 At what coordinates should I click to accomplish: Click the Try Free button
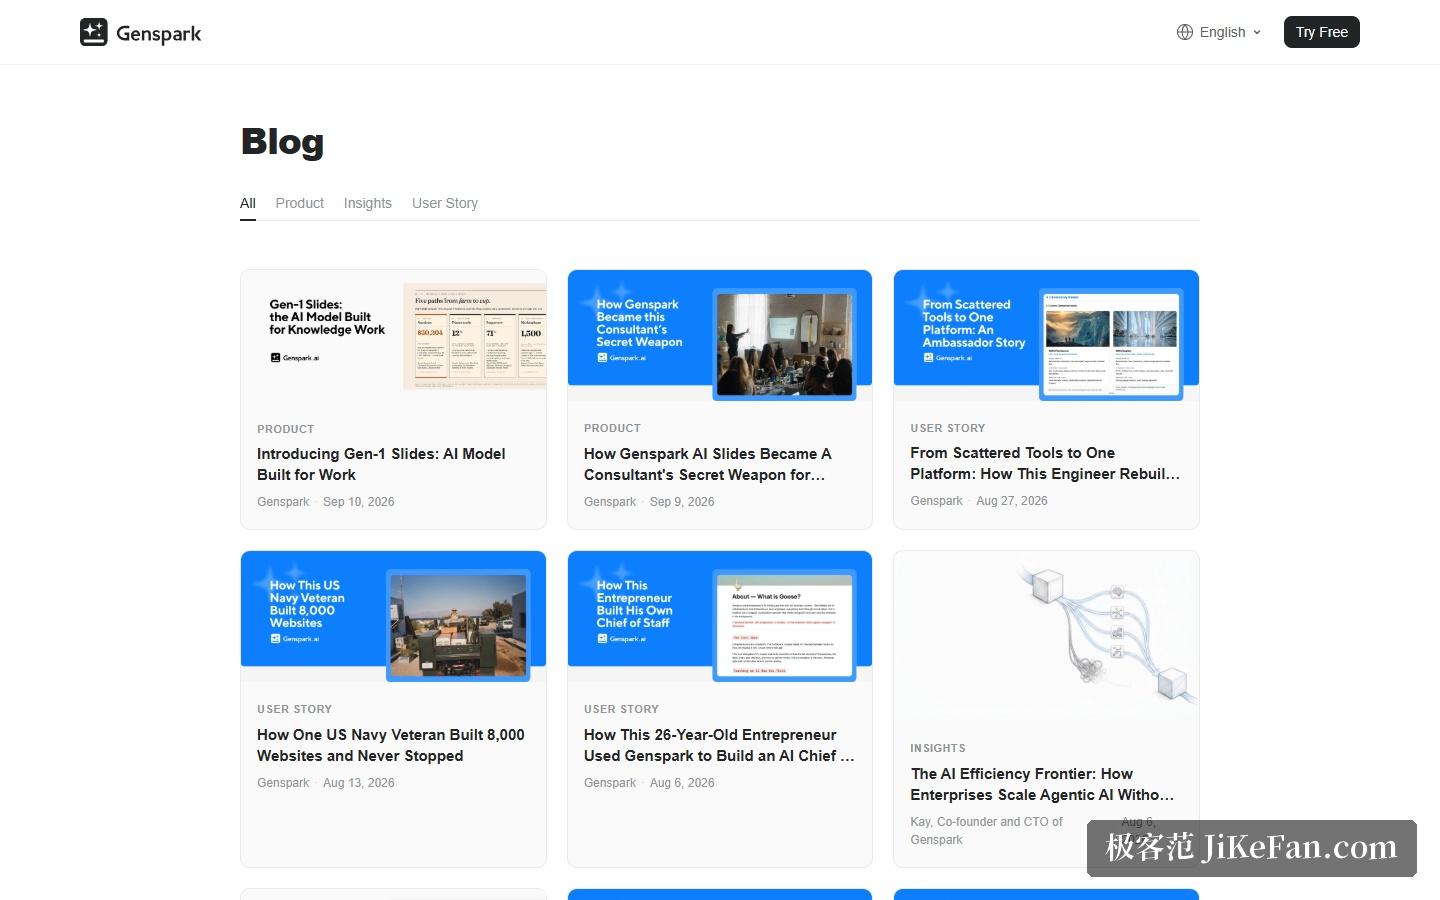tap(1322, 32)
